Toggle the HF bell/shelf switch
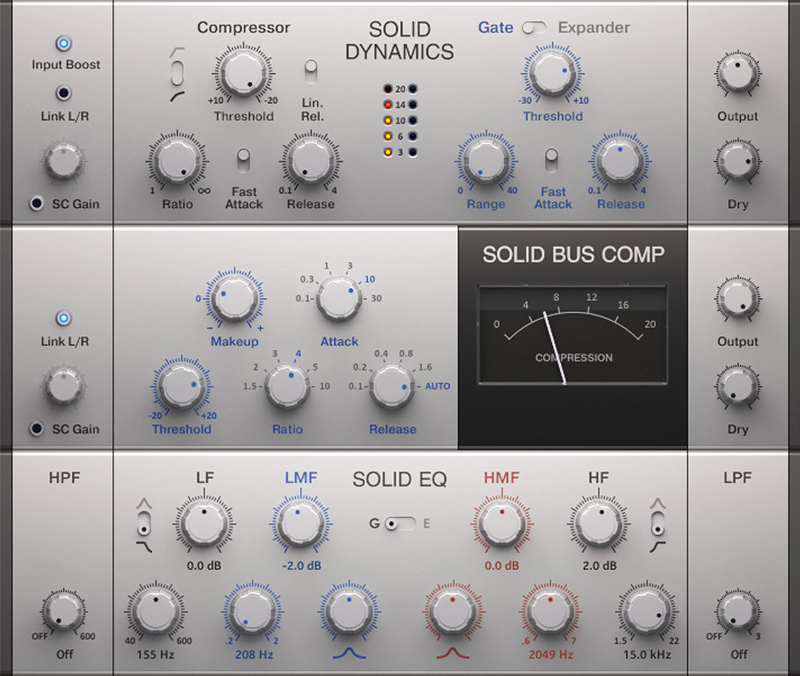The height and width of the screenshot is (676, 800). [x=658, y=524]
